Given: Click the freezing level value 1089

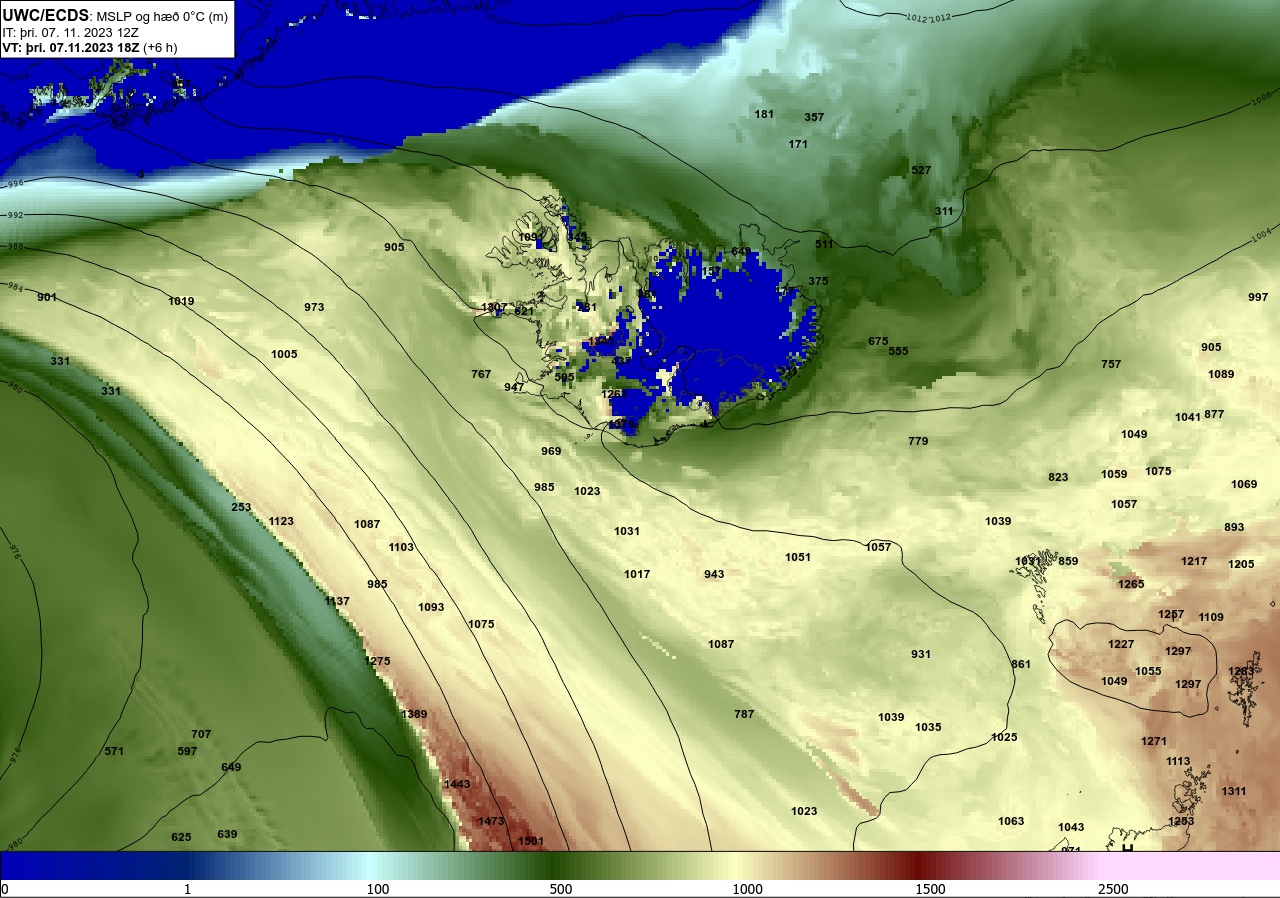Looking at the screenshot, I should coord(1221,374).
